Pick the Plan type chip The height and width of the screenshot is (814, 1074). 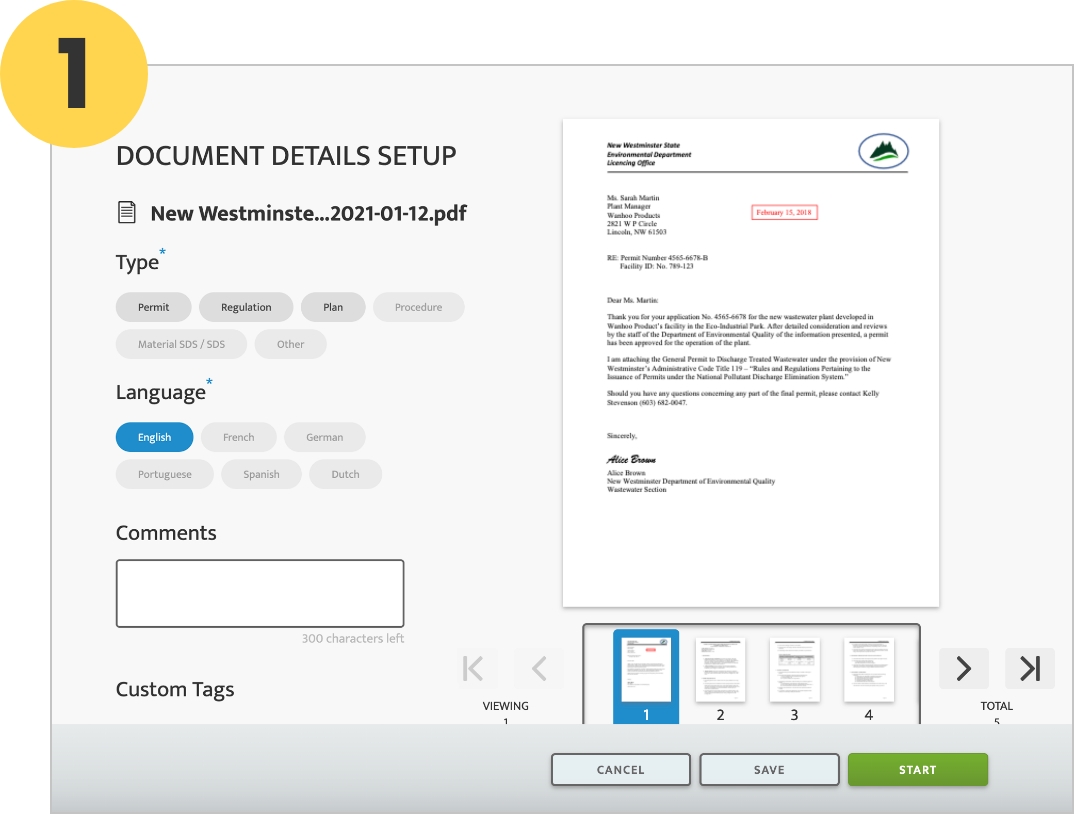(x=333, y=307)
